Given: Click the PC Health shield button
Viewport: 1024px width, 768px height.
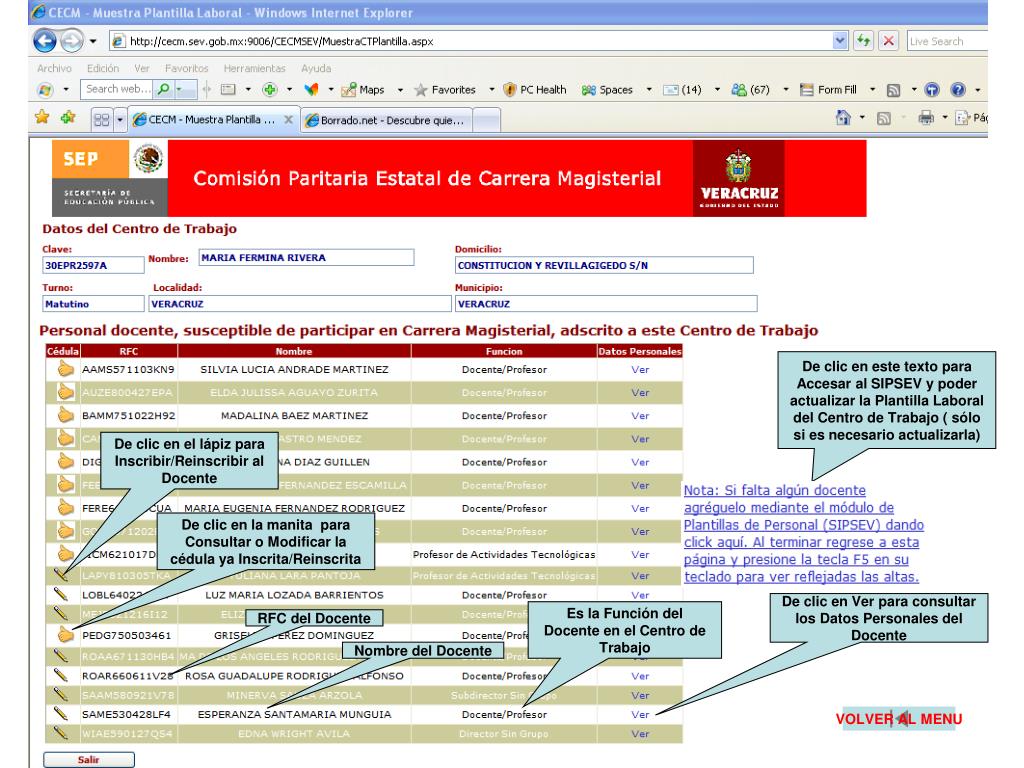Looking at the screenshot, I should click(536, 89).
